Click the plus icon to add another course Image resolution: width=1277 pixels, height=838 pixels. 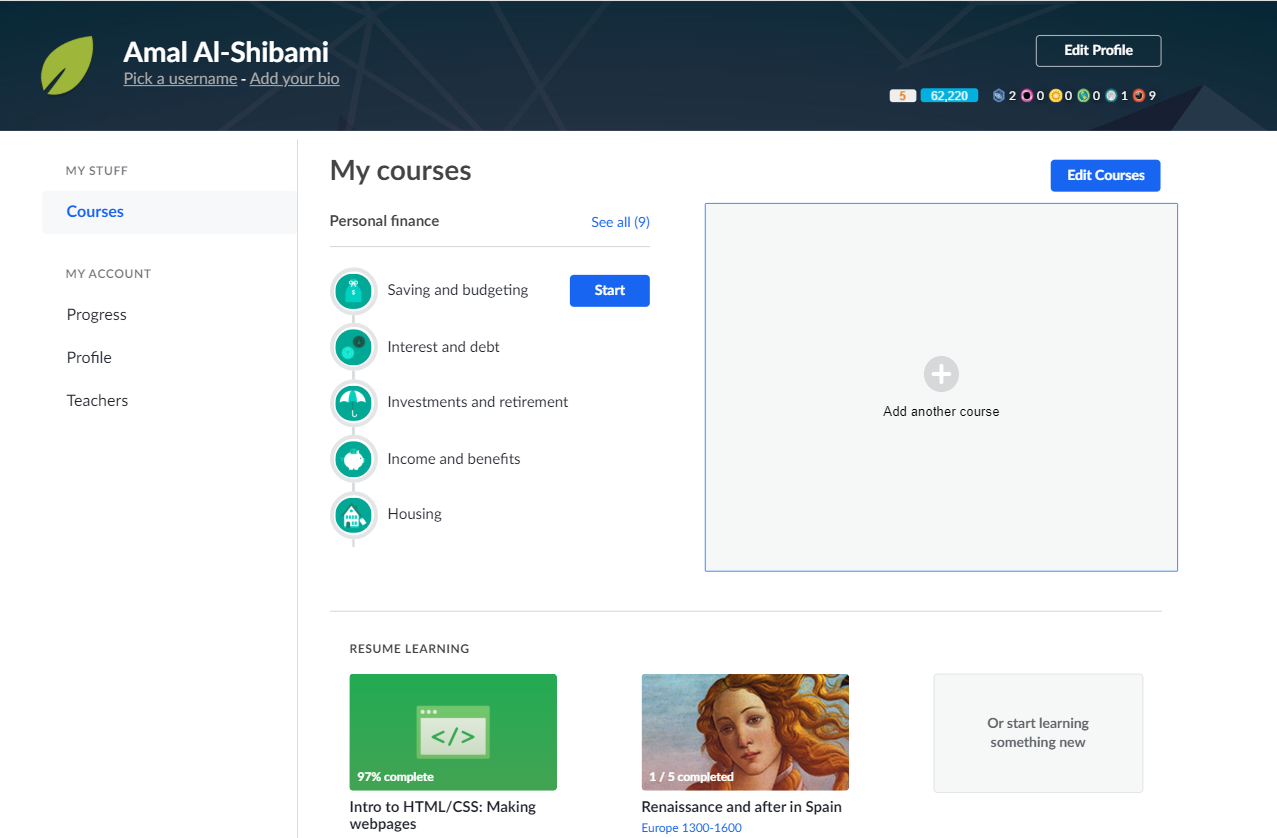tap(941, 374)
